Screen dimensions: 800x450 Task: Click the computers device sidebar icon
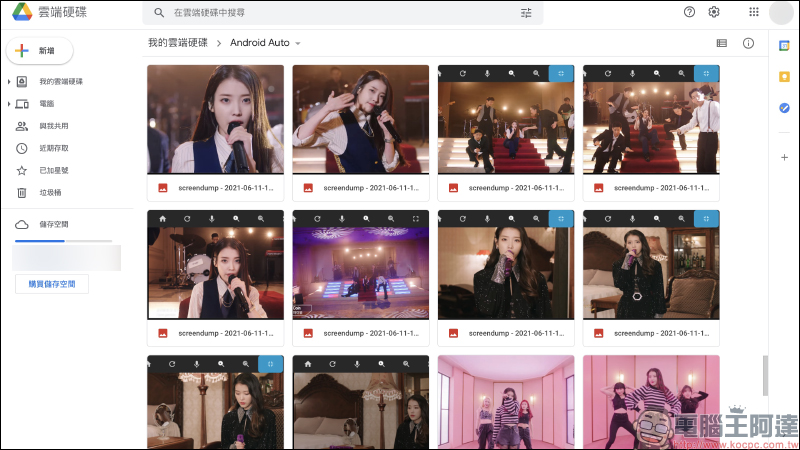[x=21, y=104]
